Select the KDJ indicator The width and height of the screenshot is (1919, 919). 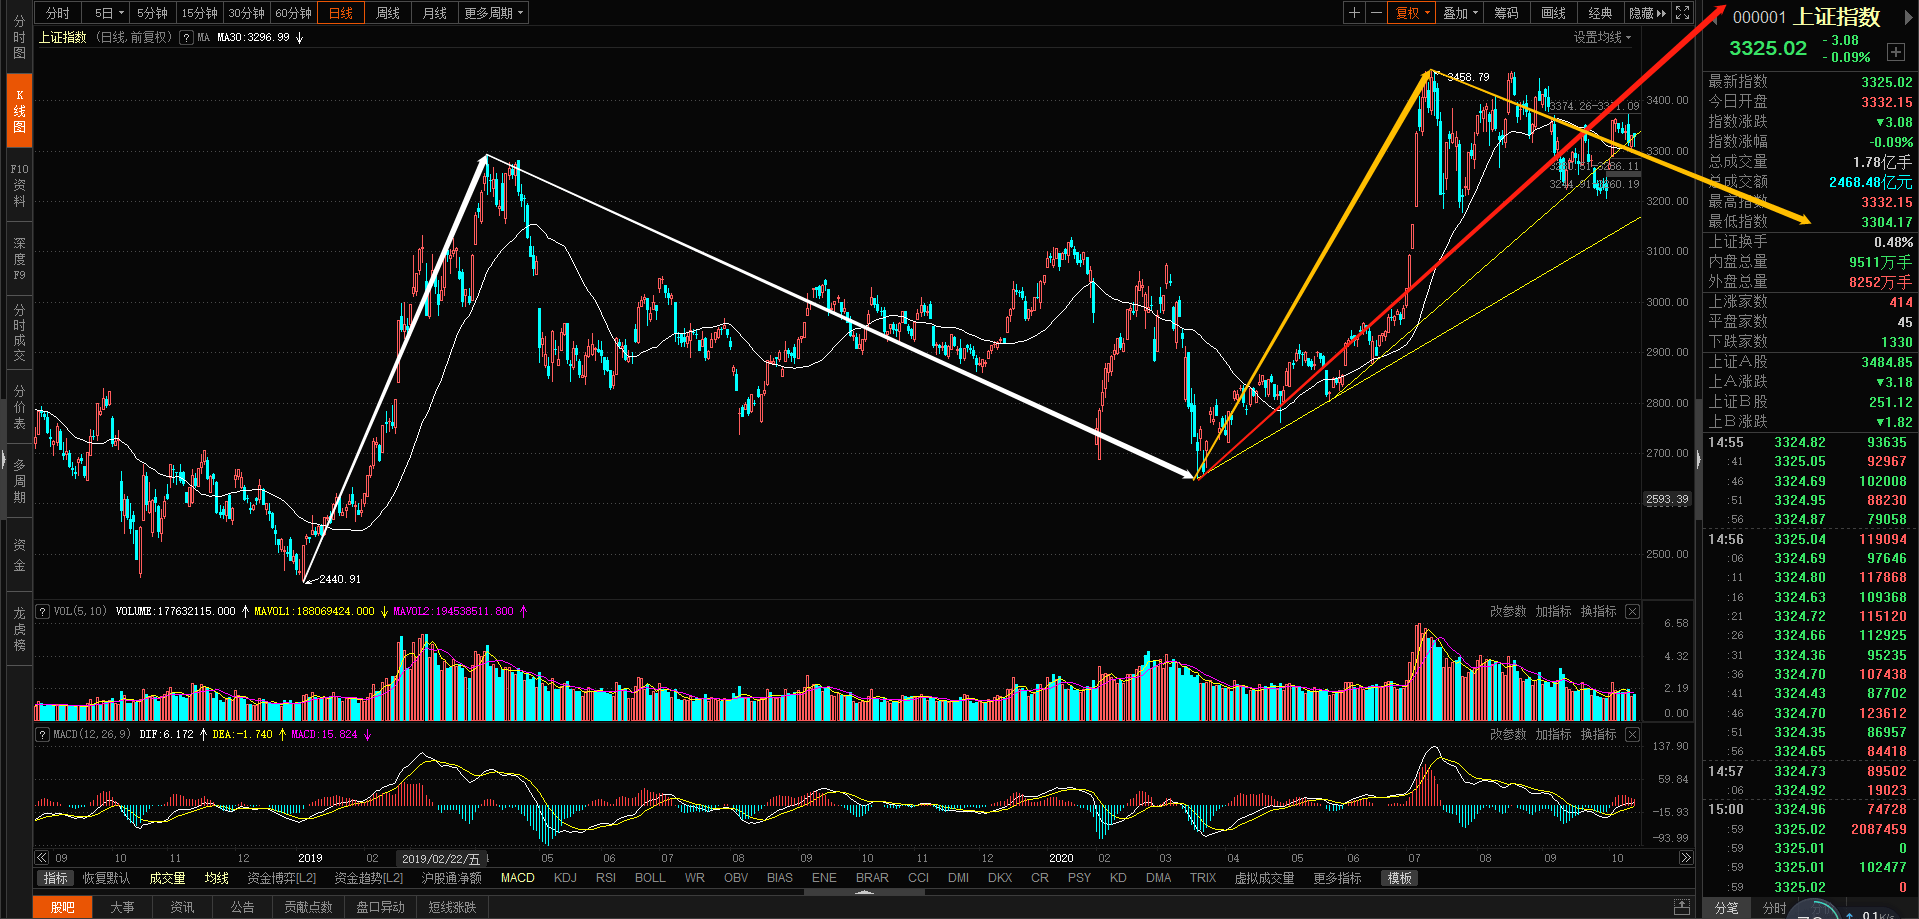click(x=565, y=878)
